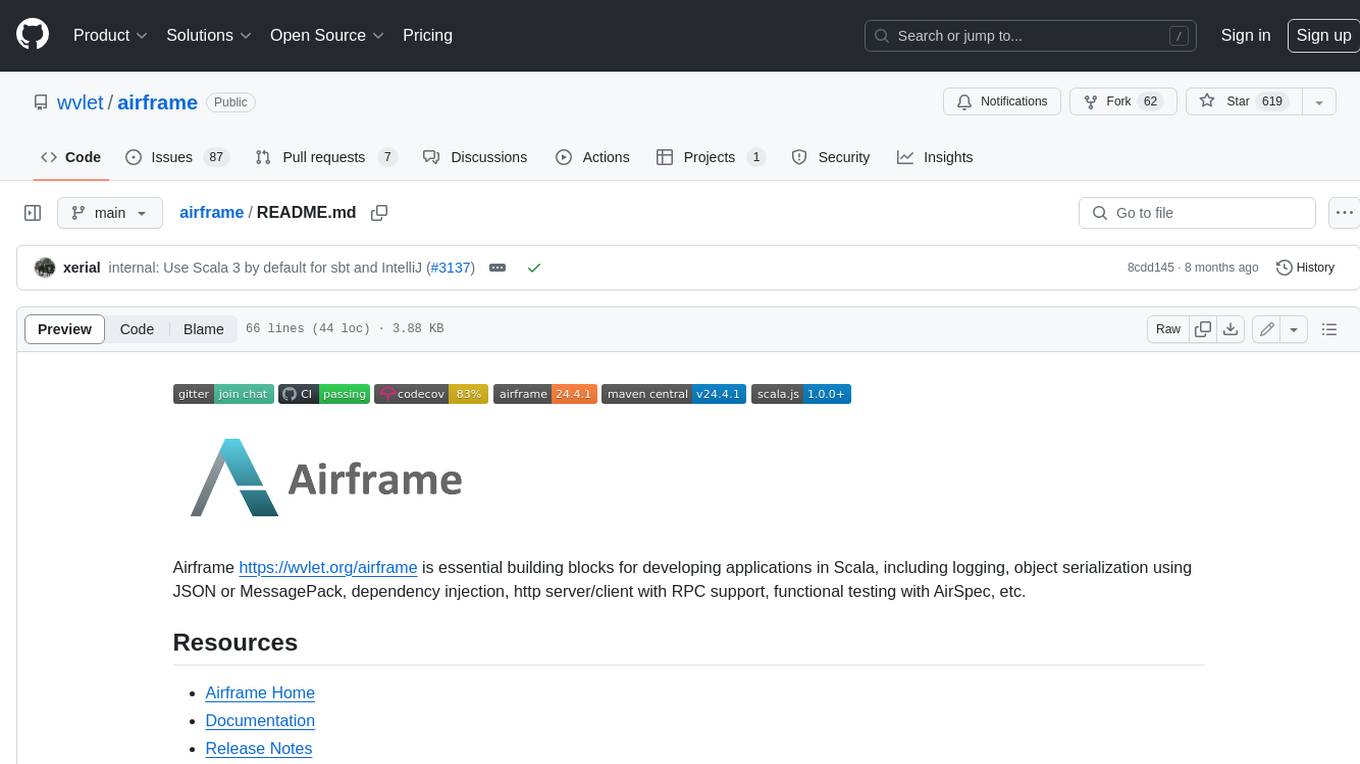1360x764 pixels.
Task: Click the maven central v24.4.1 badge
Action: [x=673, y=394]
